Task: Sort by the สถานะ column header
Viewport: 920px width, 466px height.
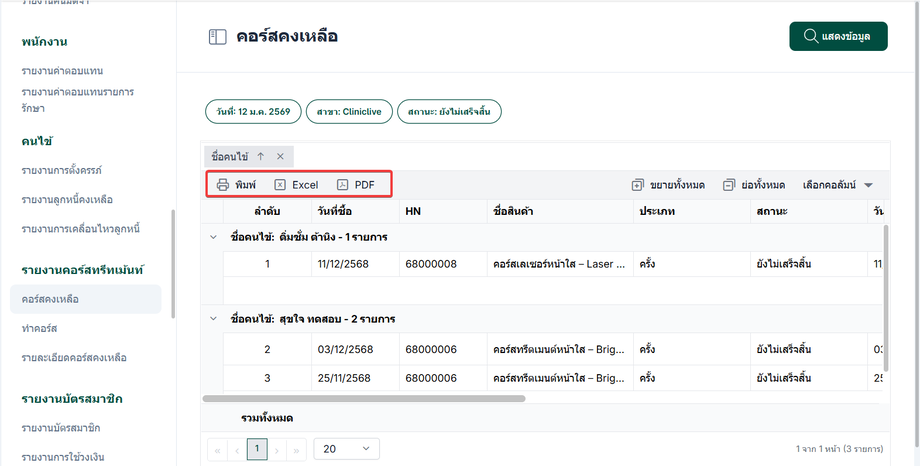Action: click(810, 211)
